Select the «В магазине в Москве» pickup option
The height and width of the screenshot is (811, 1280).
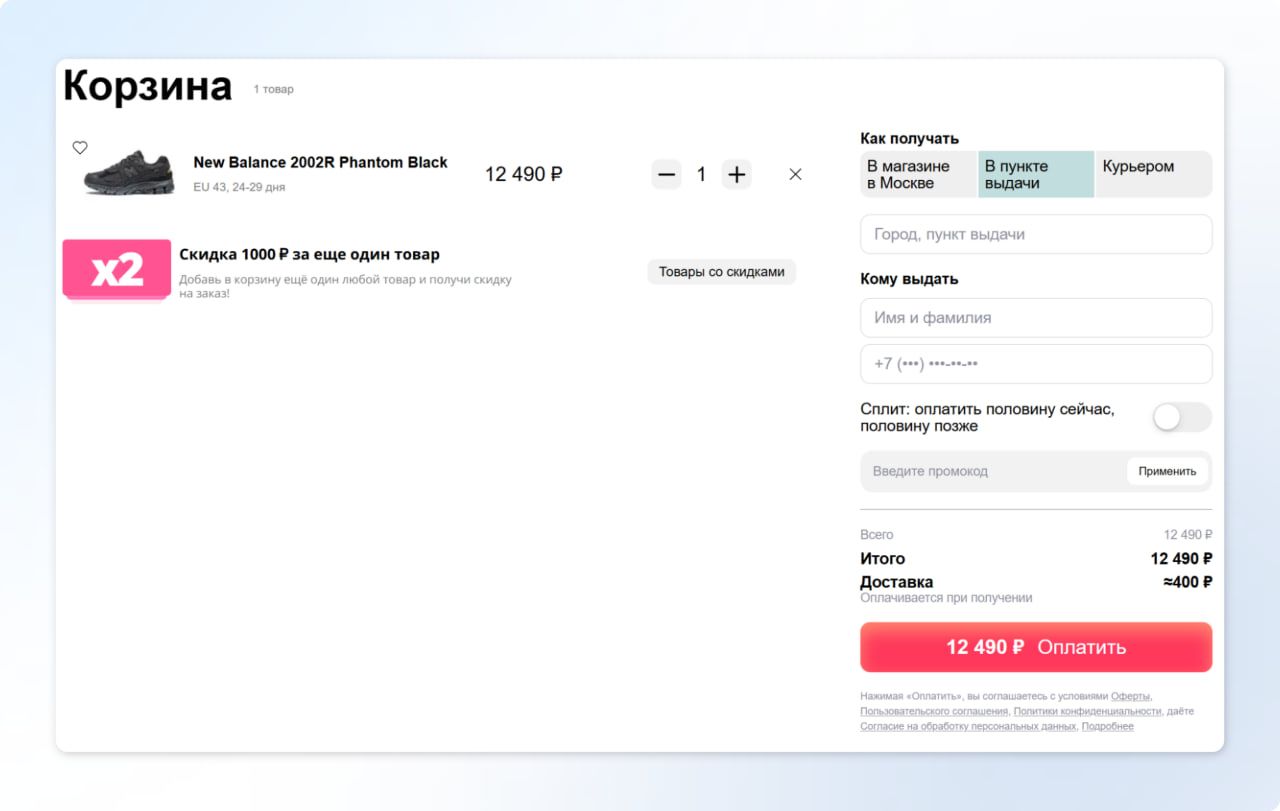[x=917, y=175]
